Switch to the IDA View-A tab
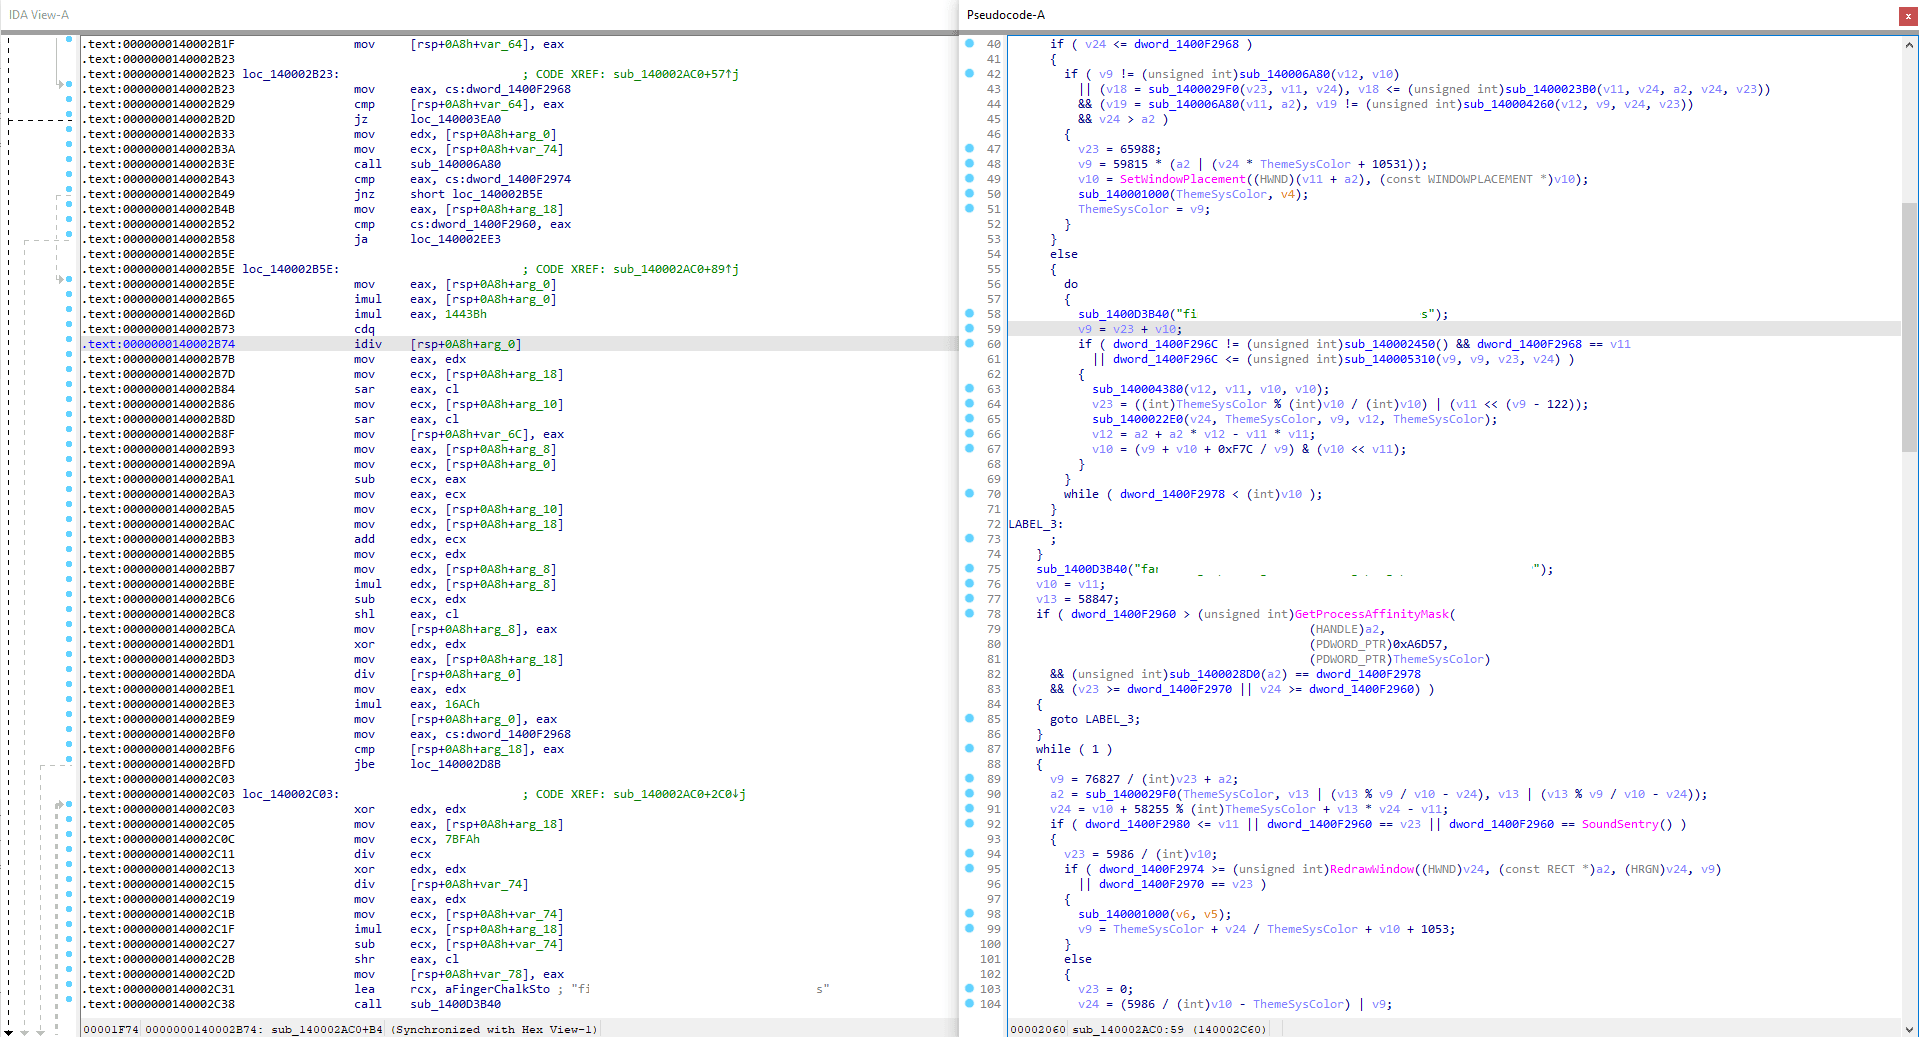 click(x=39, y=15)
